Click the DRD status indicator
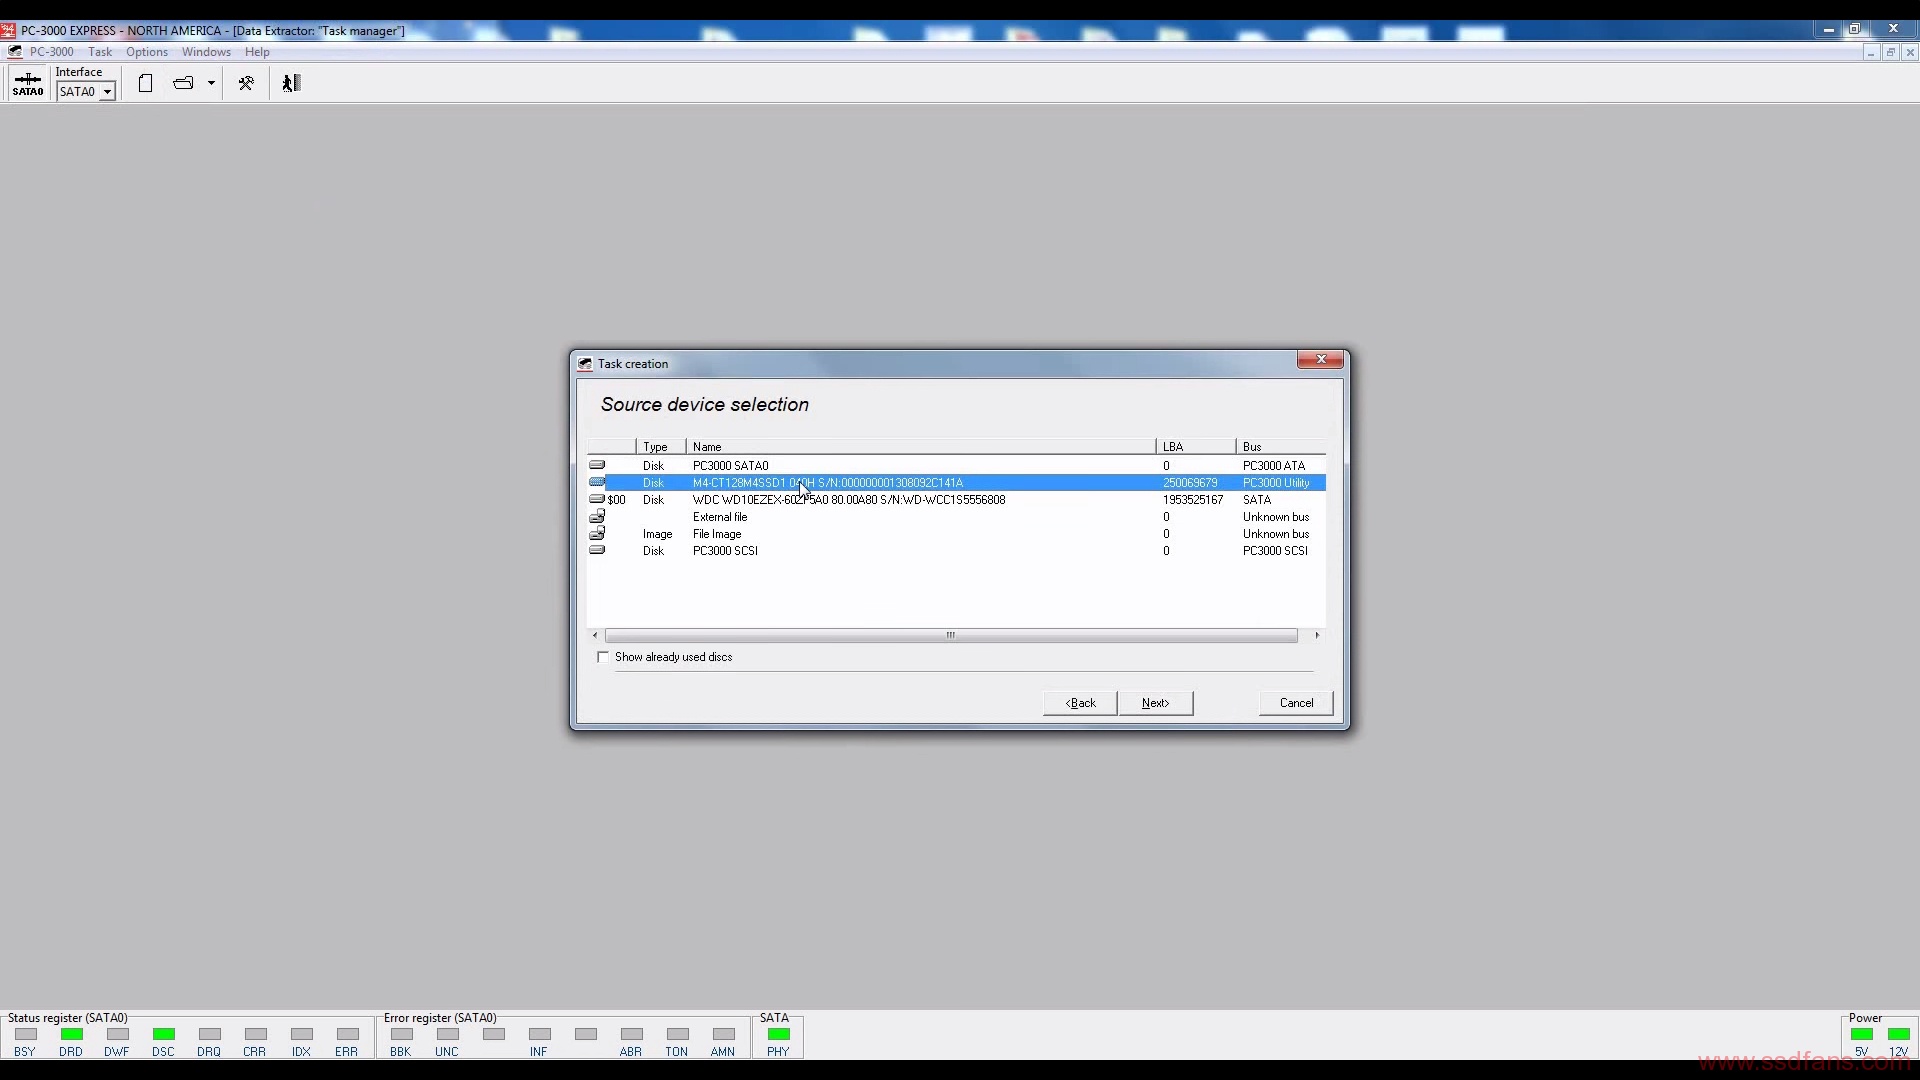Viewport: 1920px width, 1080px height. [72, 1035]
